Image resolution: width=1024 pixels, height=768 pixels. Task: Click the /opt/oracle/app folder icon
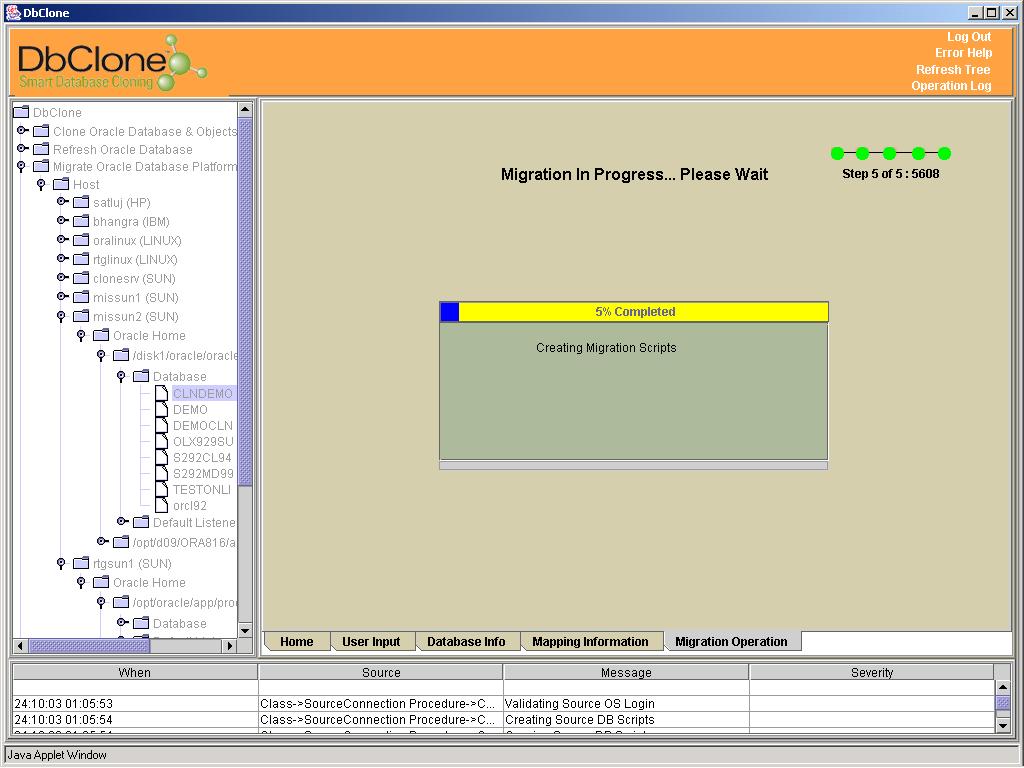tap(121, 601)
